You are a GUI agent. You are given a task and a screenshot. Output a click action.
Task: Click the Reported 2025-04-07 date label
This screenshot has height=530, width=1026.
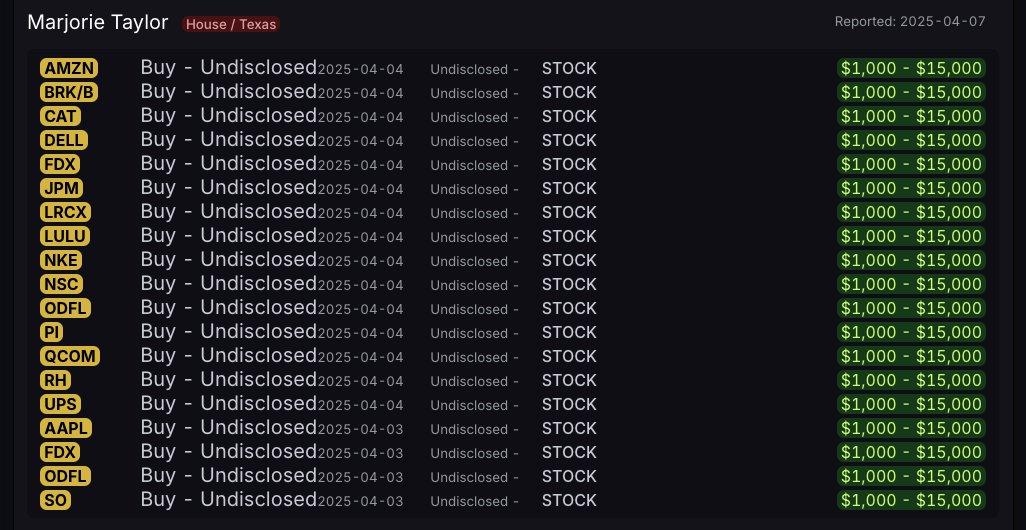(x=910, y=22)
